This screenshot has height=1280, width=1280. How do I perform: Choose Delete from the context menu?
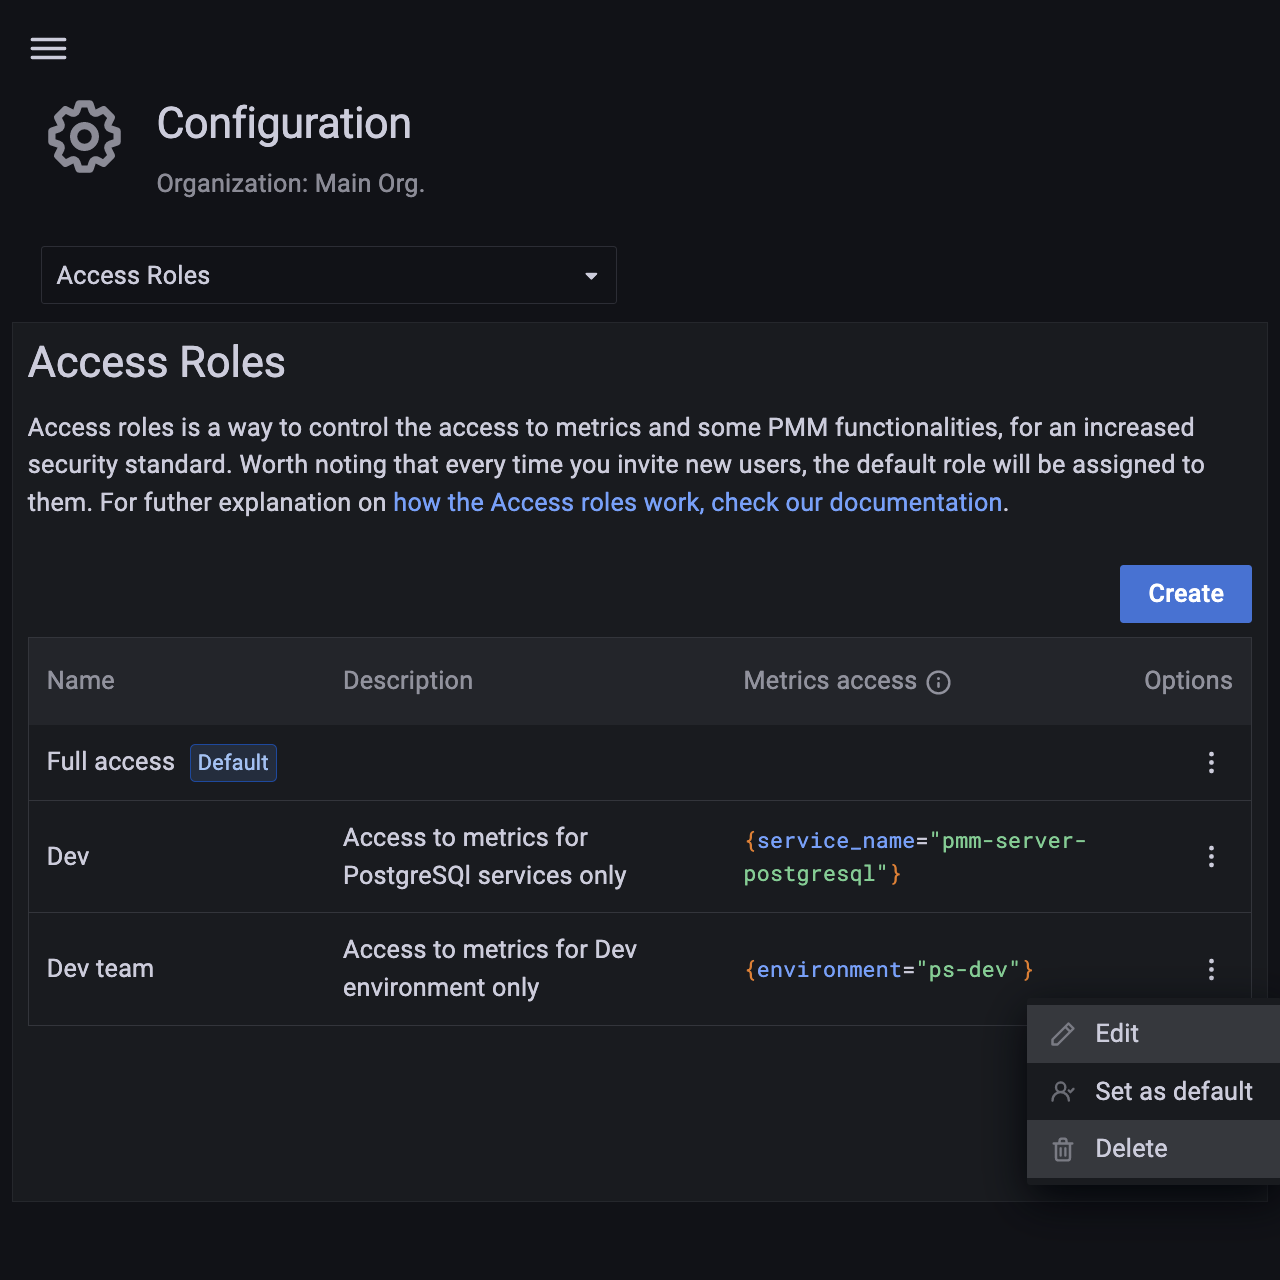pos(1154,1149)
